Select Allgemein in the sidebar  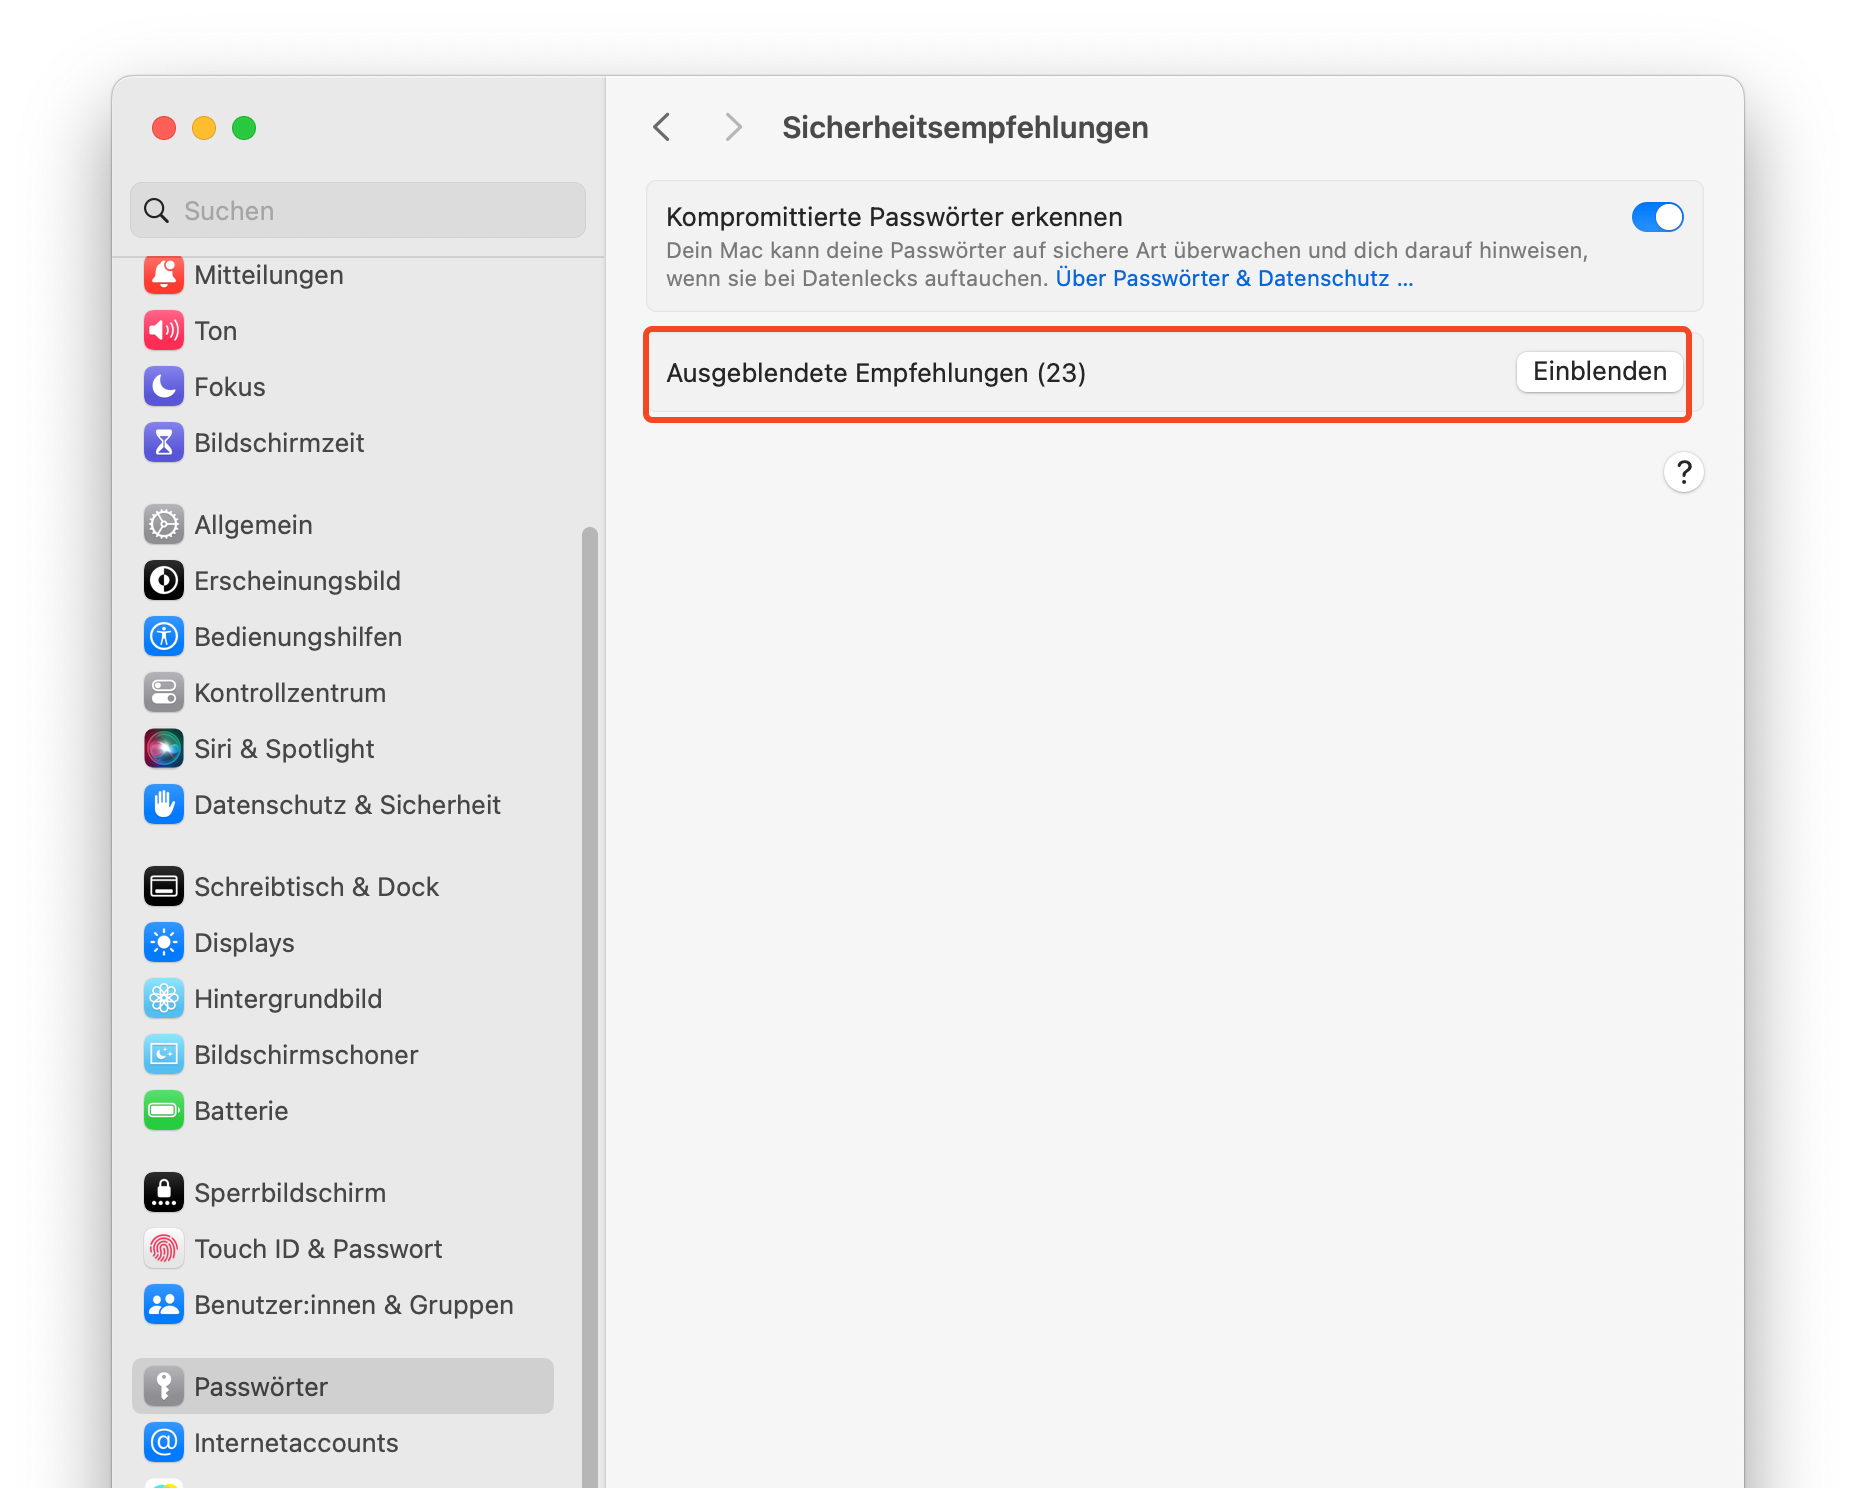[x=253, y=525]
